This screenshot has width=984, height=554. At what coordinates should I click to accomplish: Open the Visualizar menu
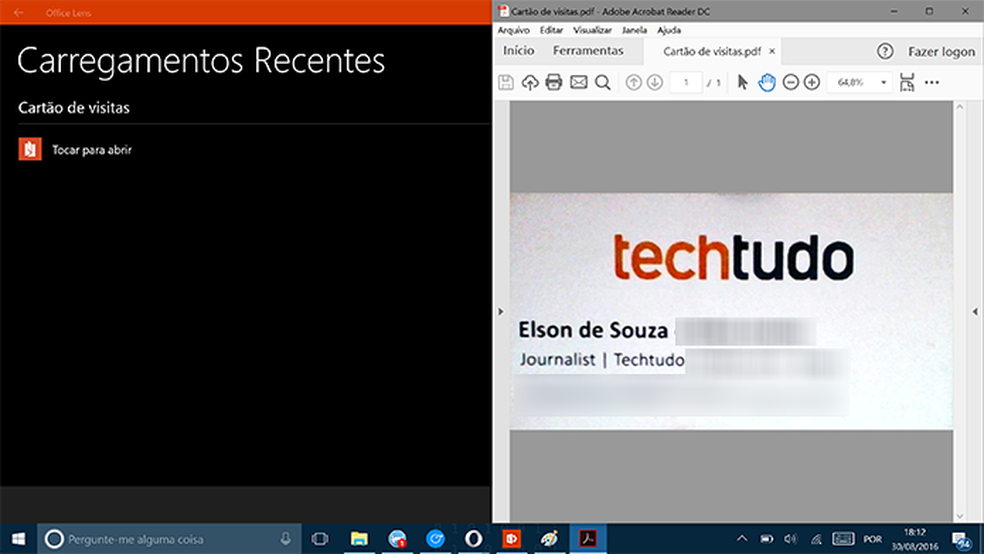point(592,30)
